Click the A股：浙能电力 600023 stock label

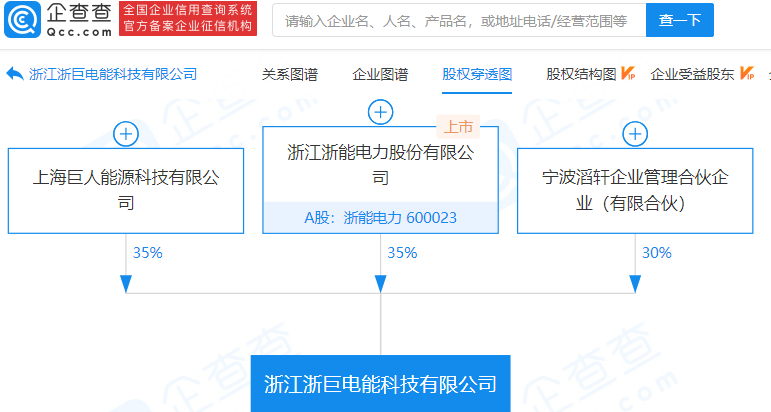[381, 217]
